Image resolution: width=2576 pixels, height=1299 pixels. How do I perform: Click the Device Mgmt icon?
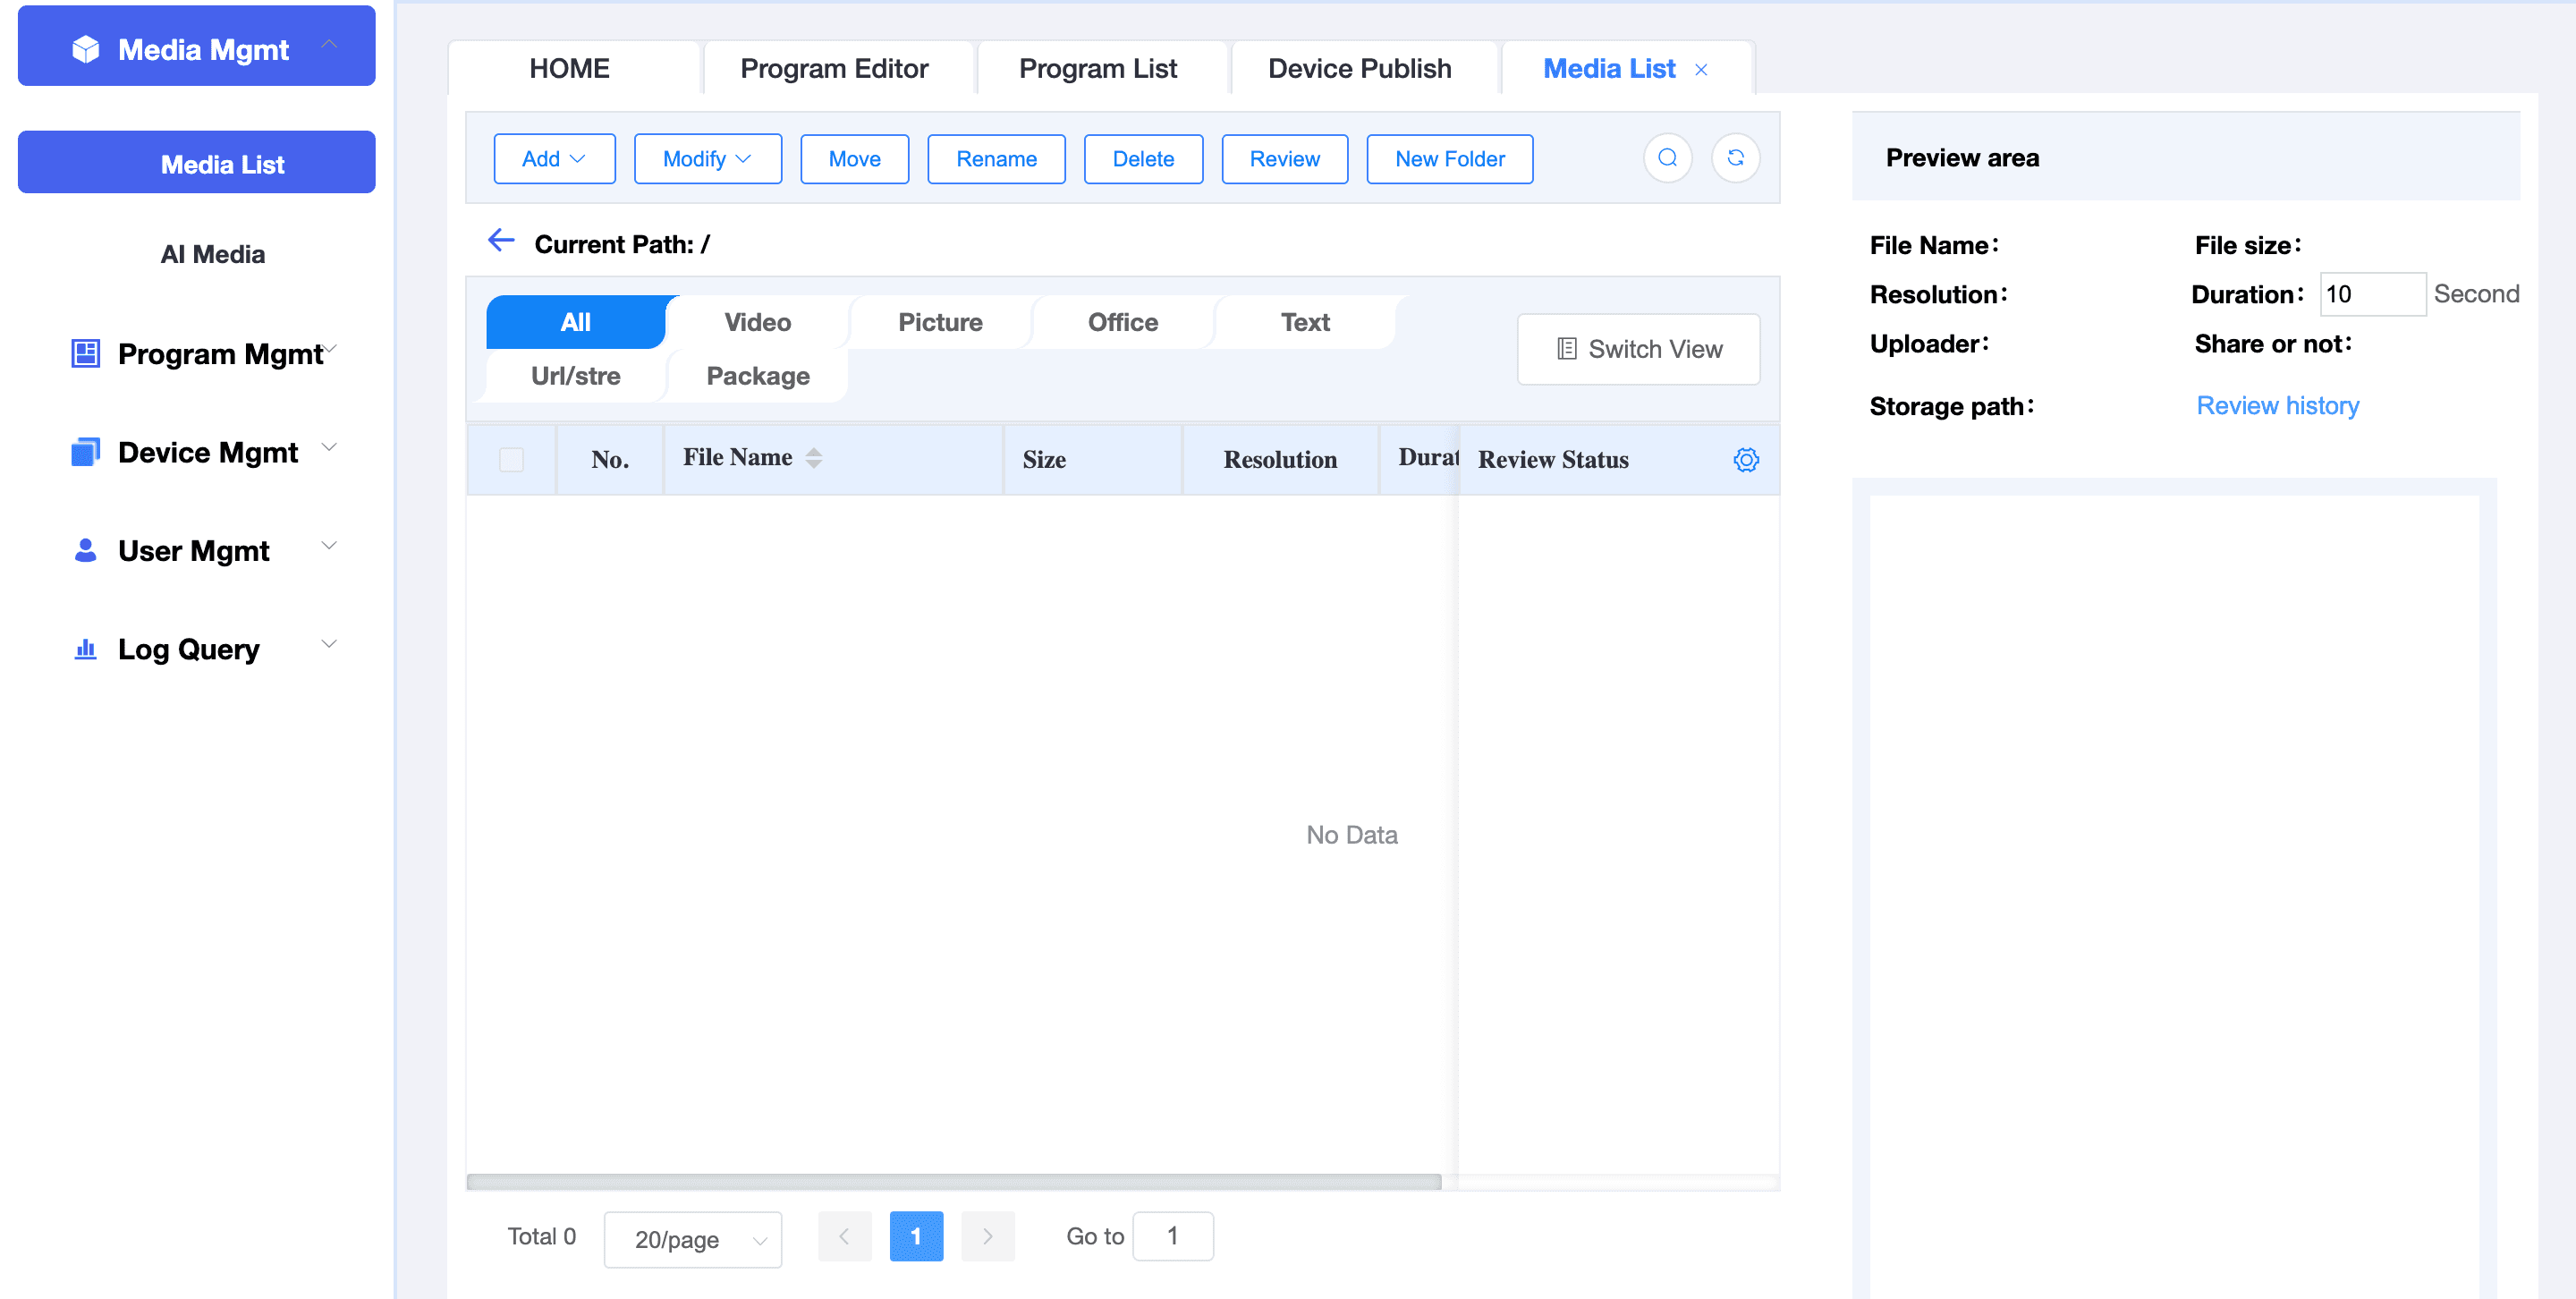[86, 452]
